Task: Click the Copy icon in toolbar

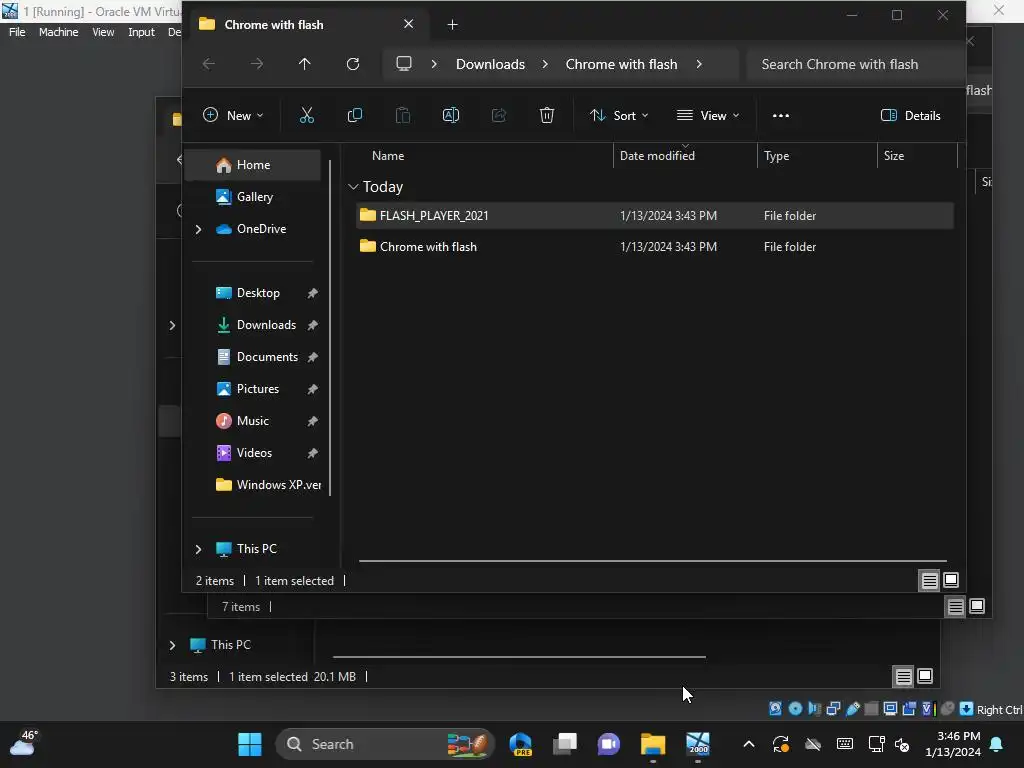Action: tap(355, 116)
